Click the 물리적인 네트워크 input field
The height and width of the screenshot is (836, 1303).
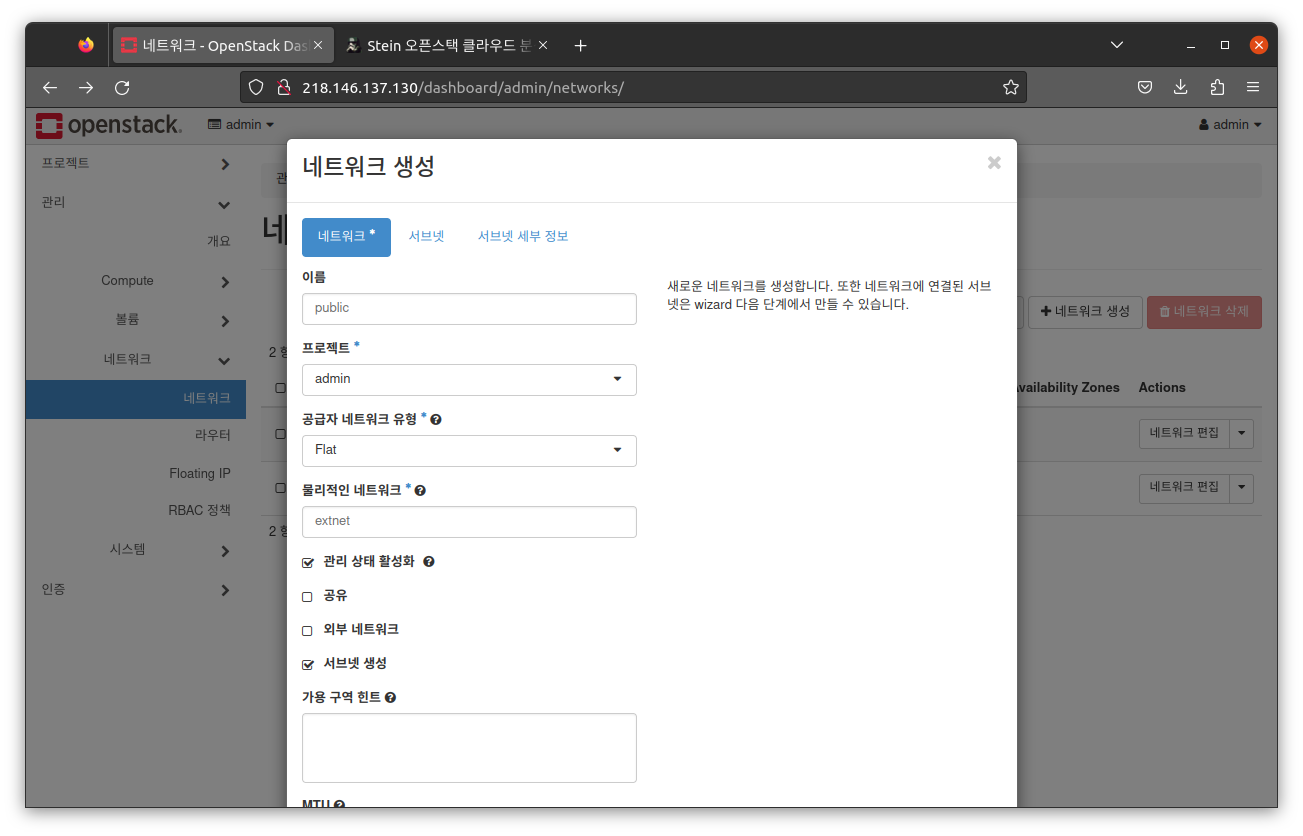coord(469,522)
